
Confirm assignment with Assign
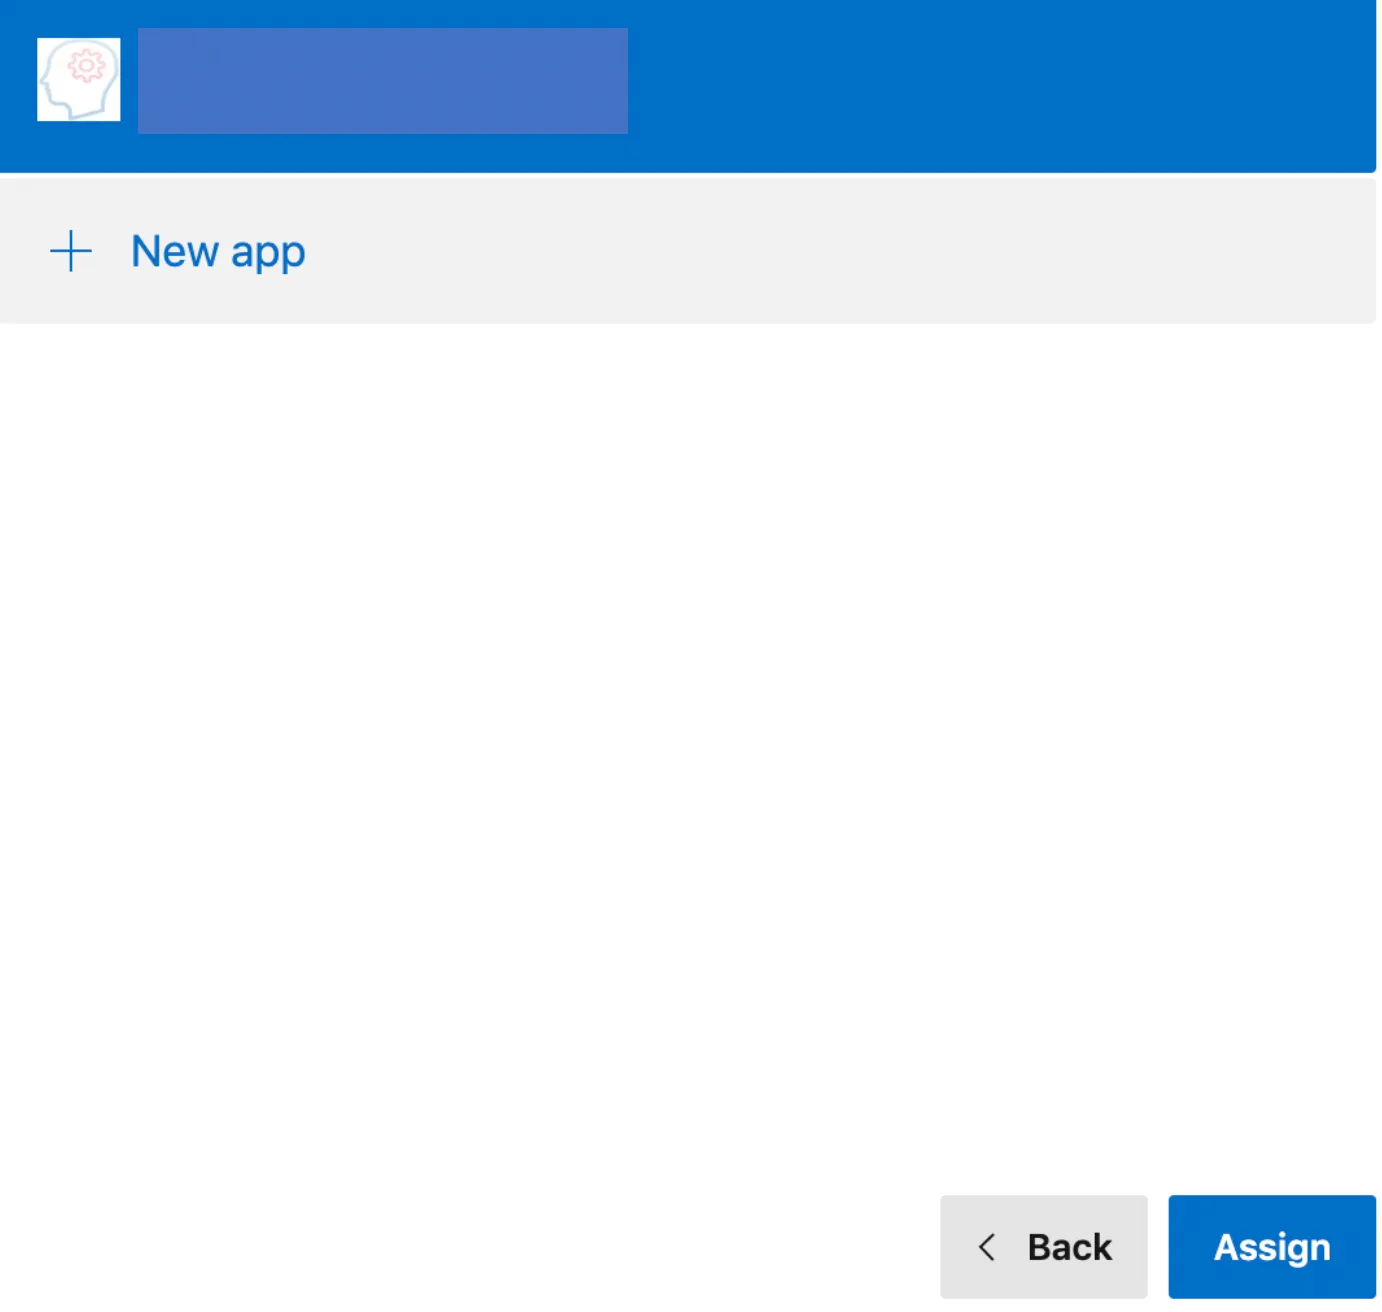click(1271, 1247)
